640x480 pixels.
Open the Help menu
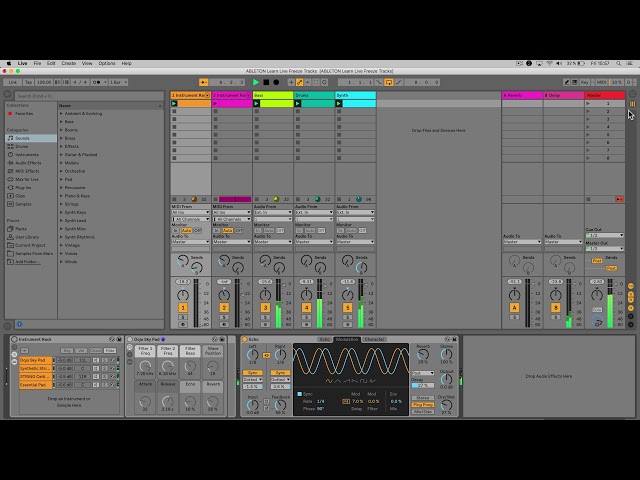coord(127,63)
